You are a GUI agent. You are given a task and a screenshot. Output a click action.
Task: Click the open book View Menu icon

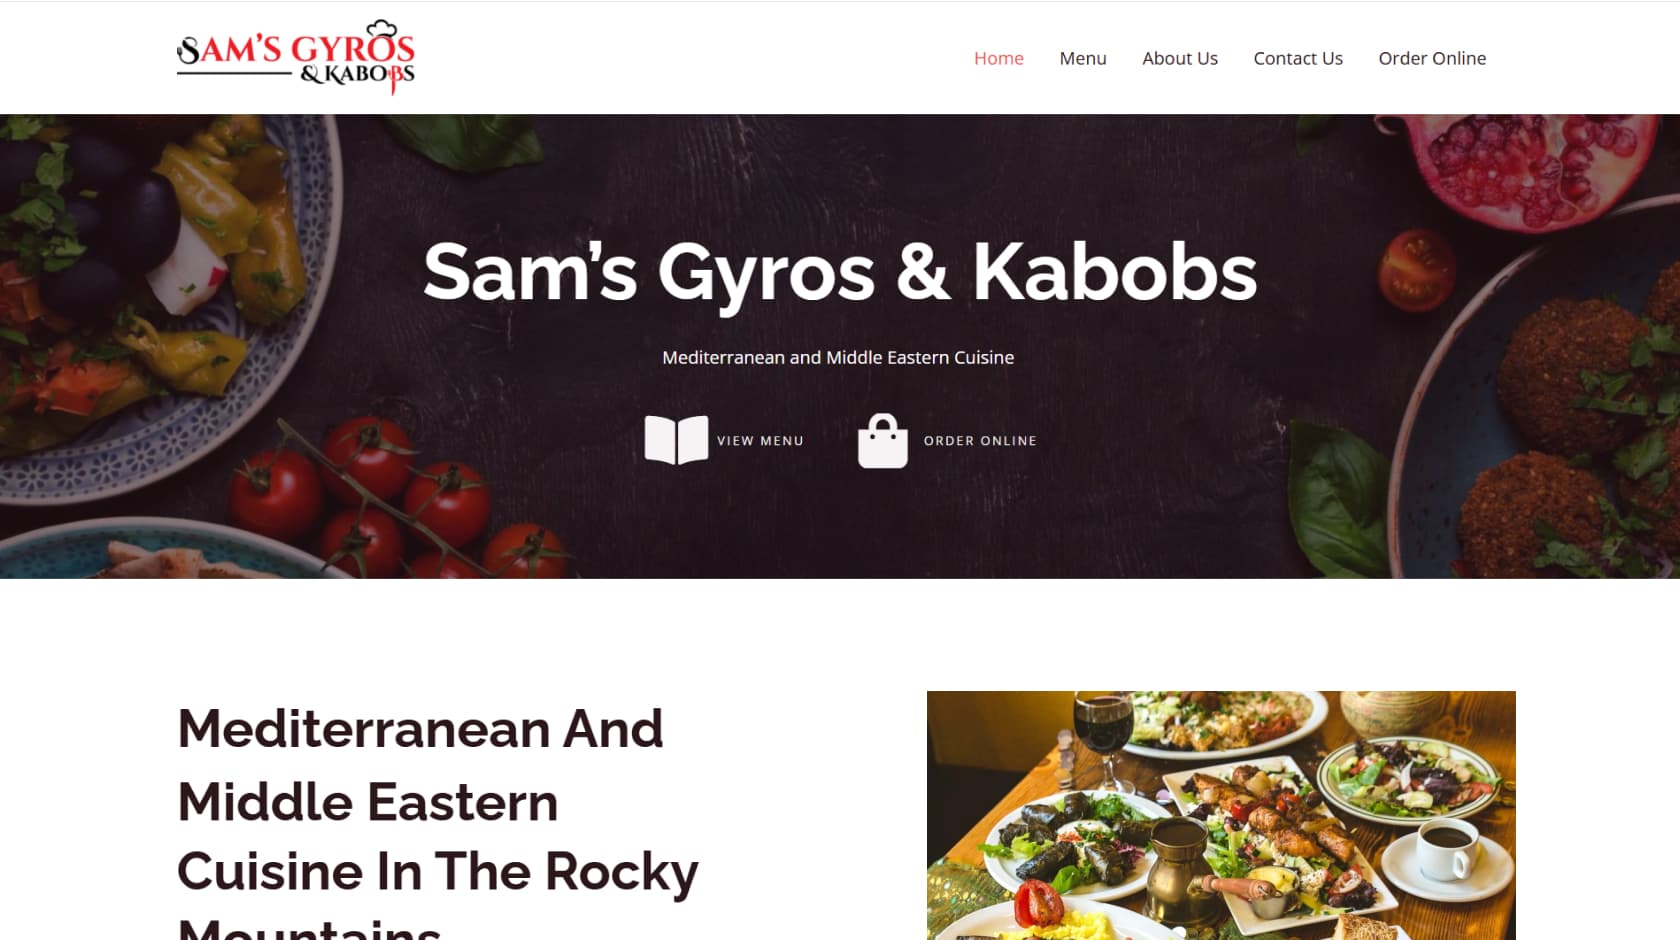(676, 440)
